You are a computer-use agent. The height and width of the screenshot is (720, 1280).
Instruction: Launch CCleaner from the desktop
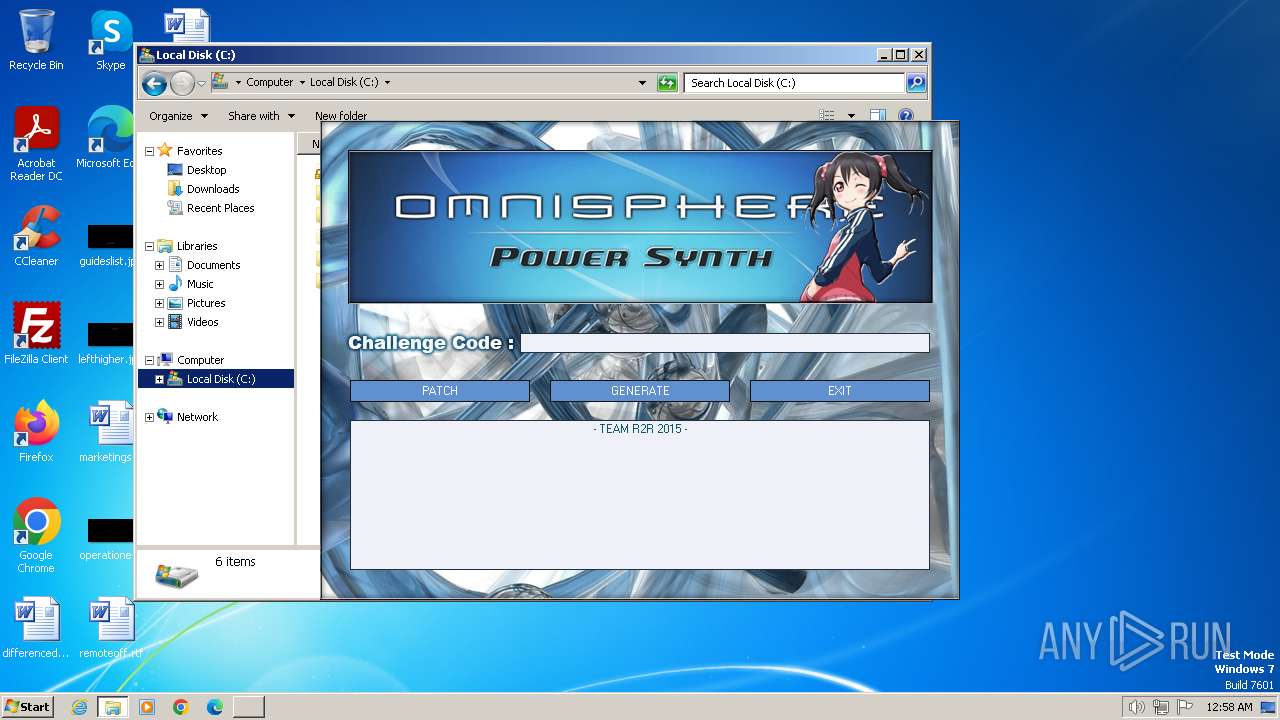click(x=36, y=236)
